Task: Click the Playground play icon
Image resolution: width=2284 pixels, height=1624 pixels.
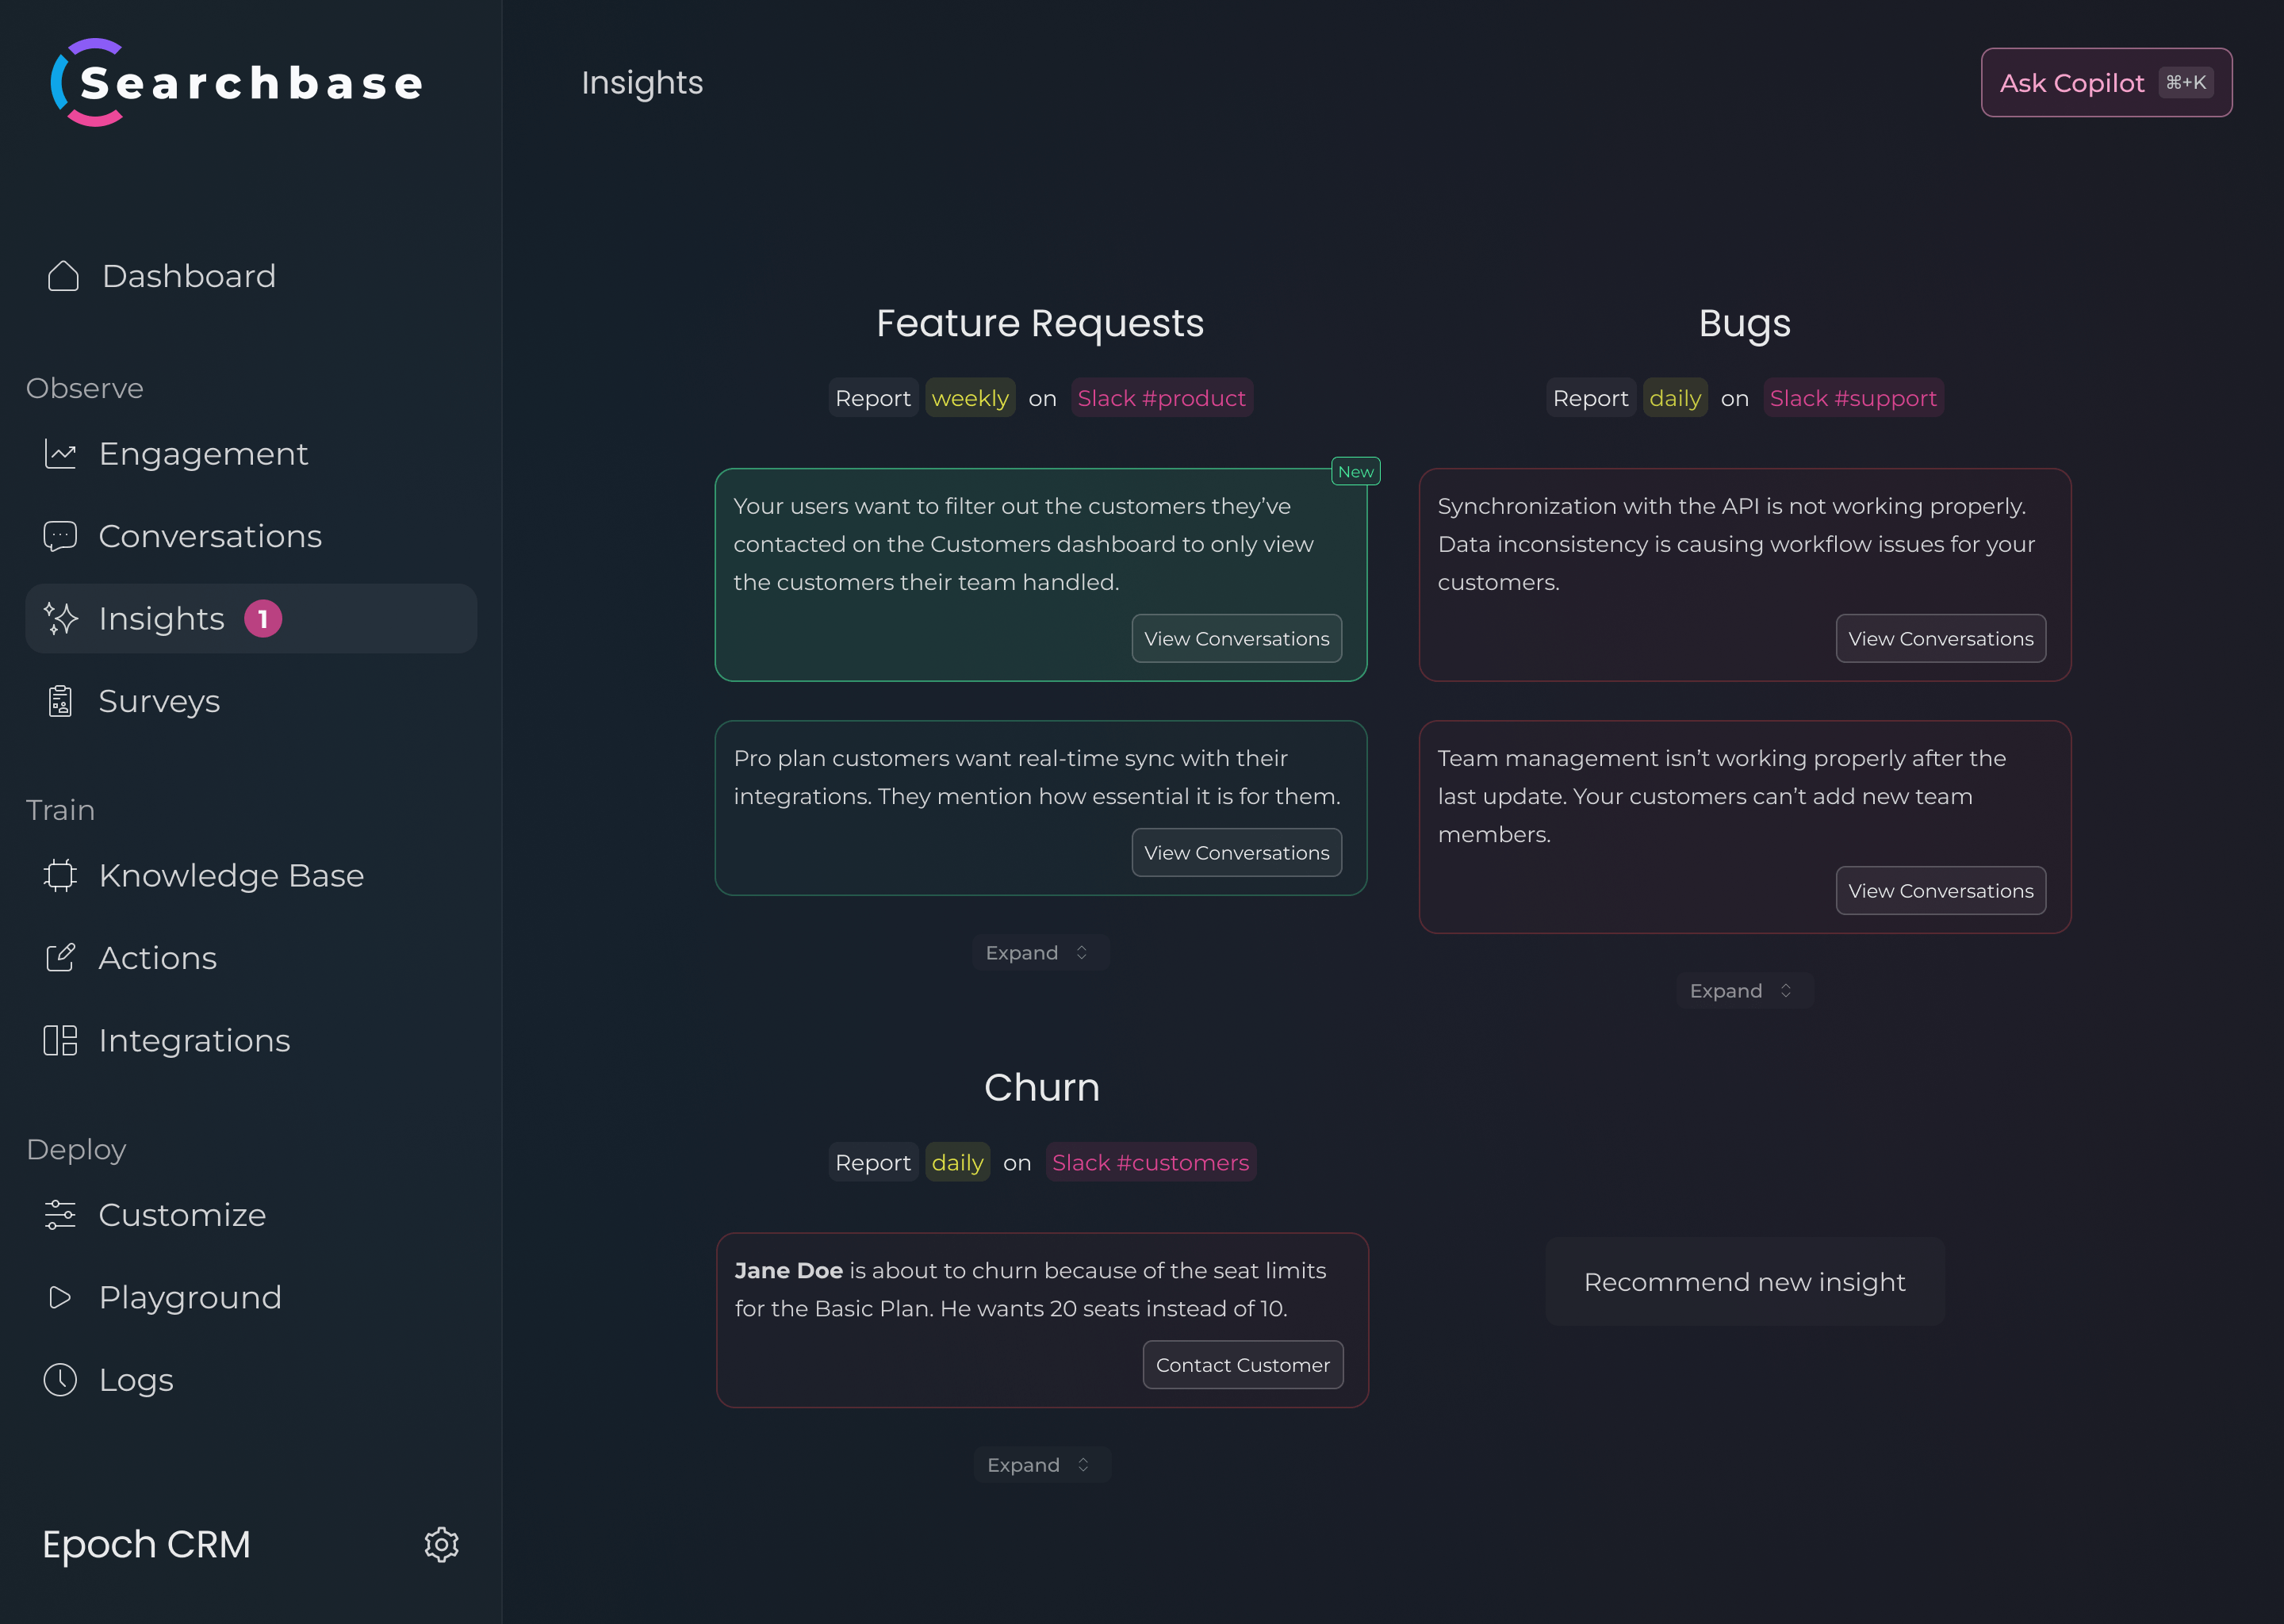Action: (x=60, y=1297)
